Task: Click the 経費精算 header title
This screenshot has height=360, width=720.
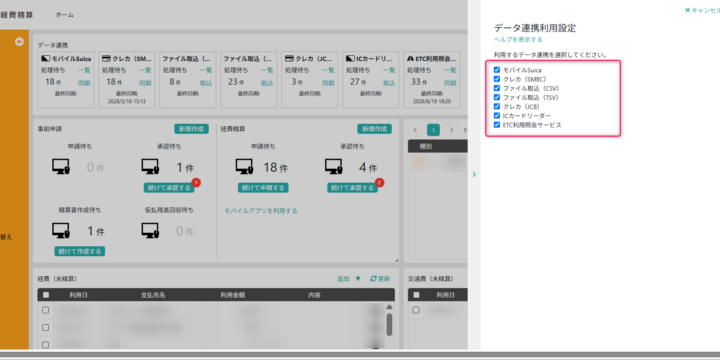Action: coord(17,15)
